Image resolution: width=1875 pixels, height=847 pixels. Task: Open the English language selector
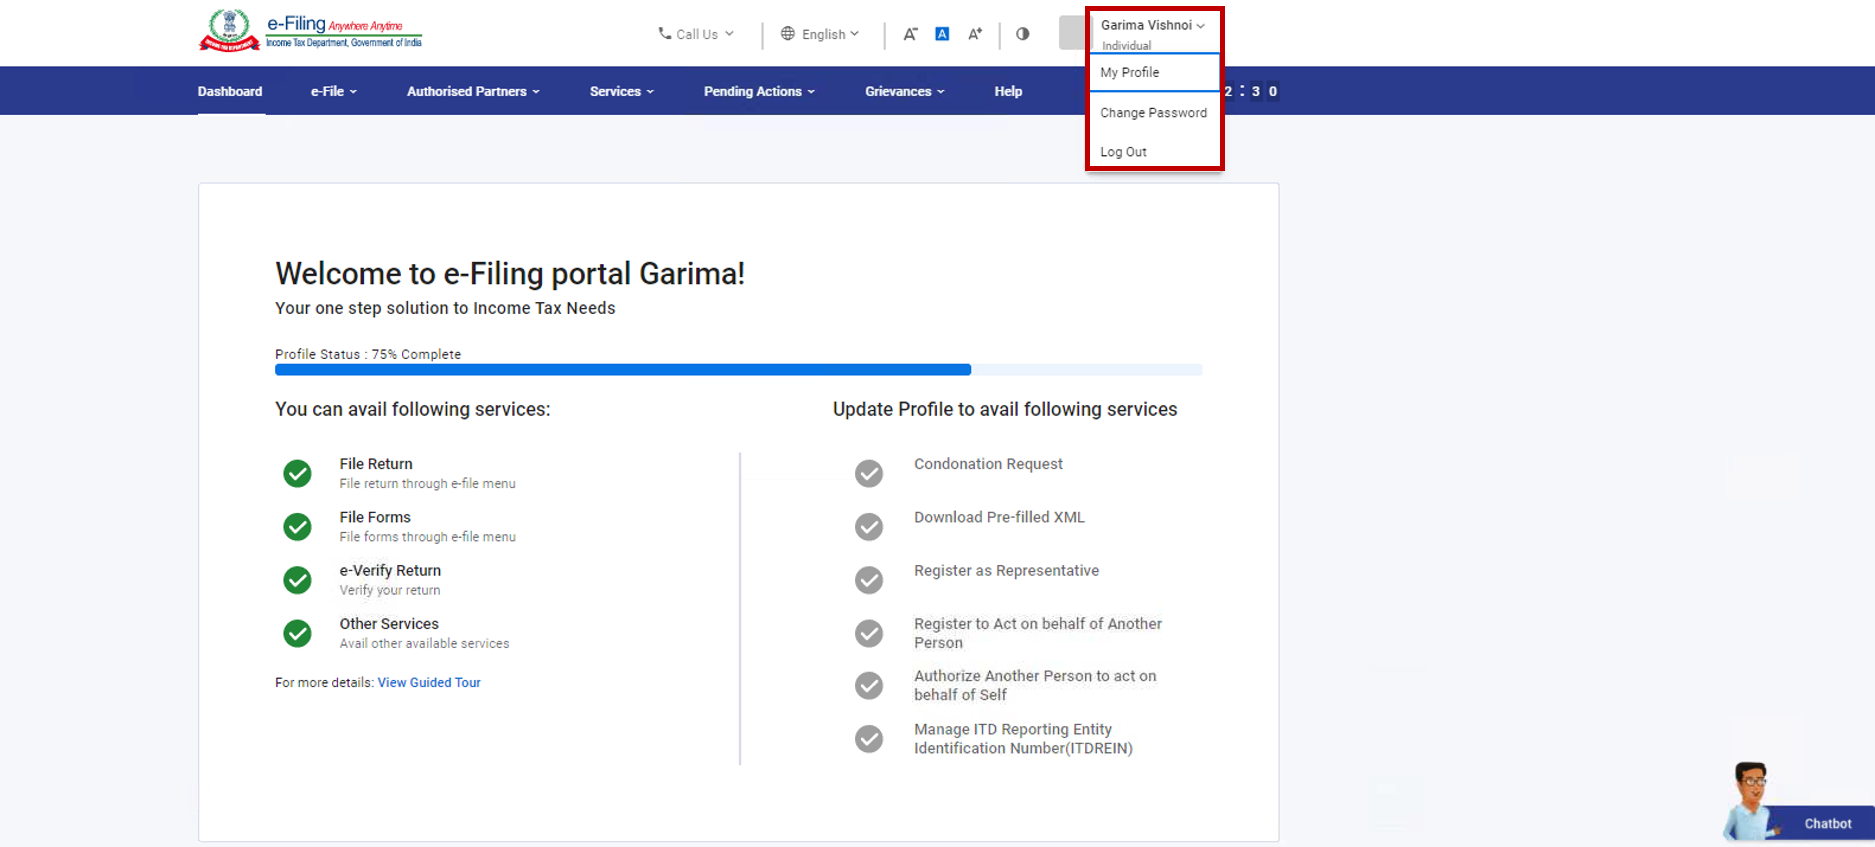[x=820, y=34]
